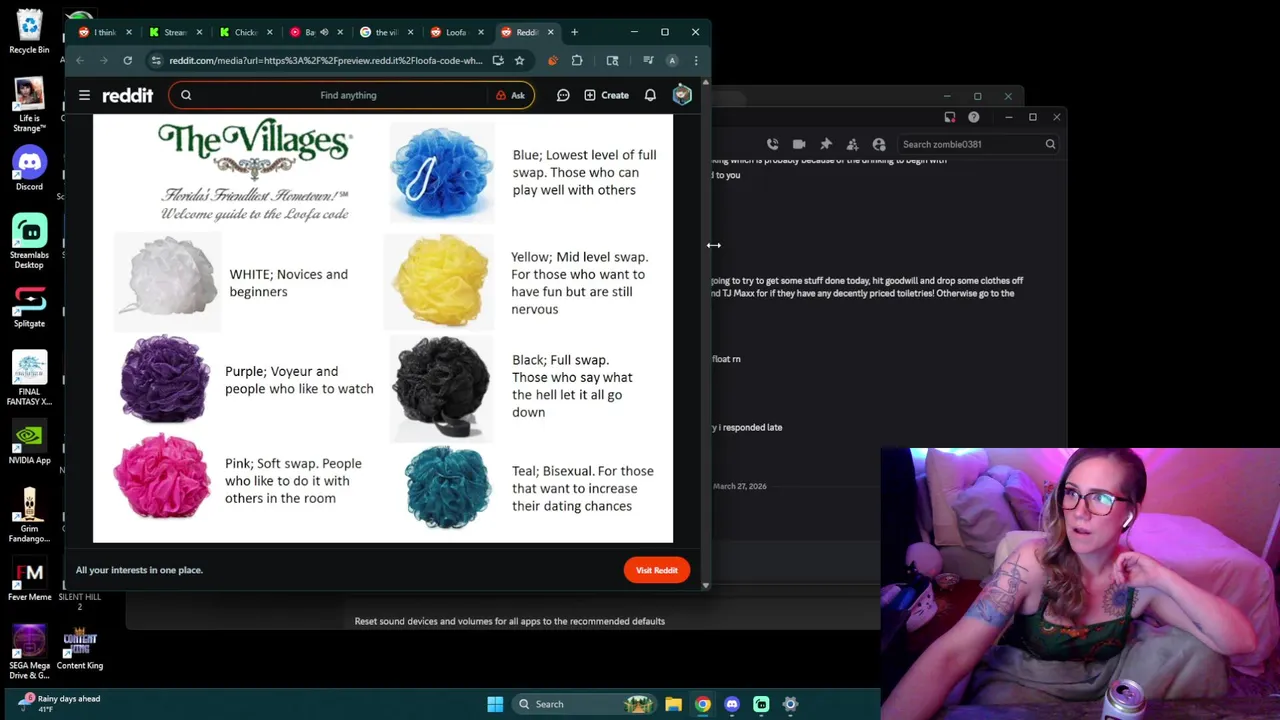Click the blue loofah image

tap(441, 172)
